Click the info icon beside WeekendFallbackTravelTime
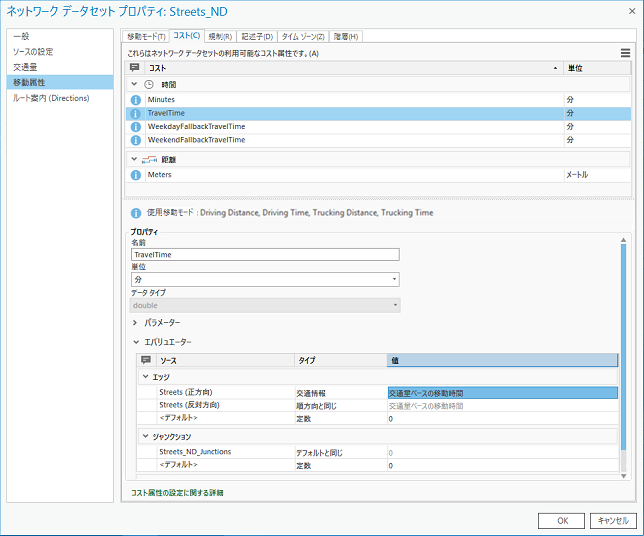The image size is (644, 536). pyautogui.click(x=135, y=140)
